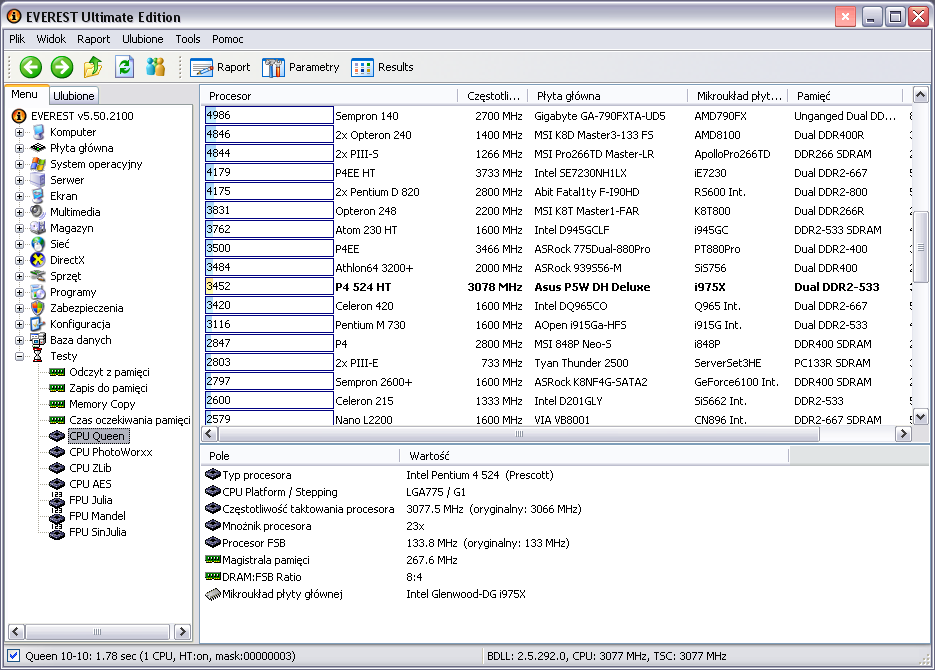Viewport: 935px width, 670px height.
Task: Switch to the Ulubione tab
Action: click(74, 96)
